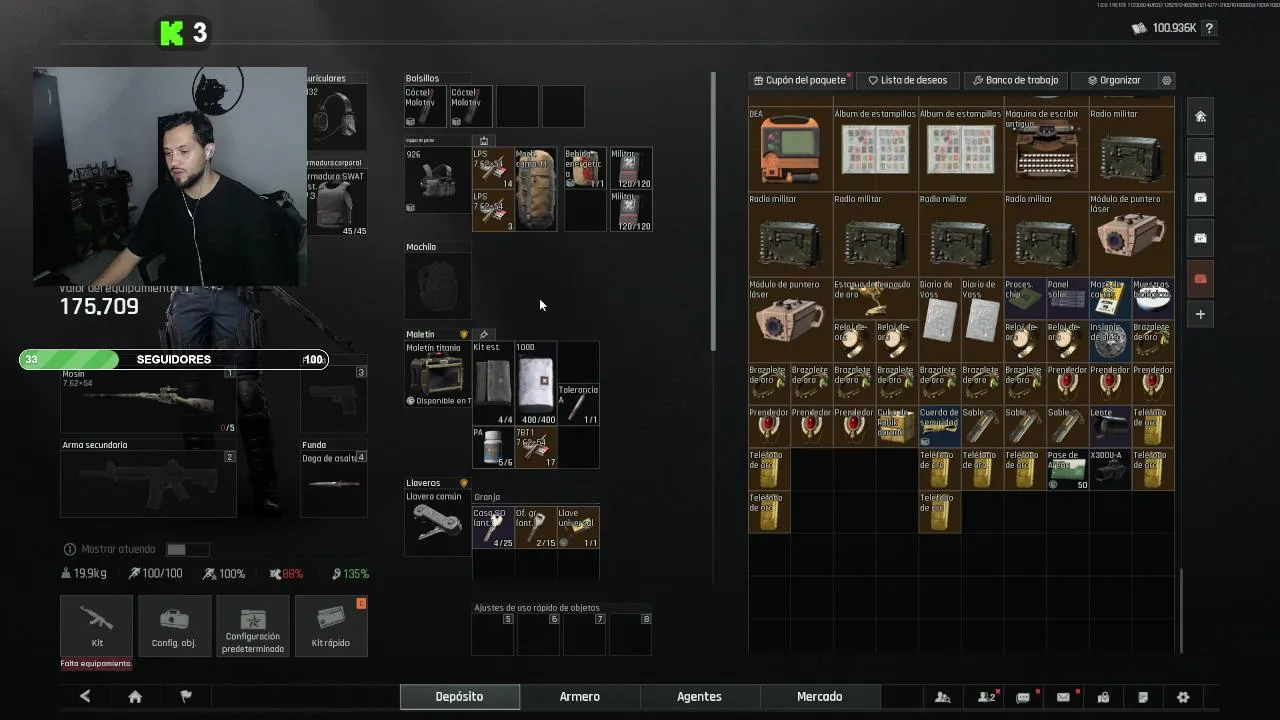Select the Cuerda de seguridad item
Viewport: 1280px width, 720px height.
[x=939, y=426]
